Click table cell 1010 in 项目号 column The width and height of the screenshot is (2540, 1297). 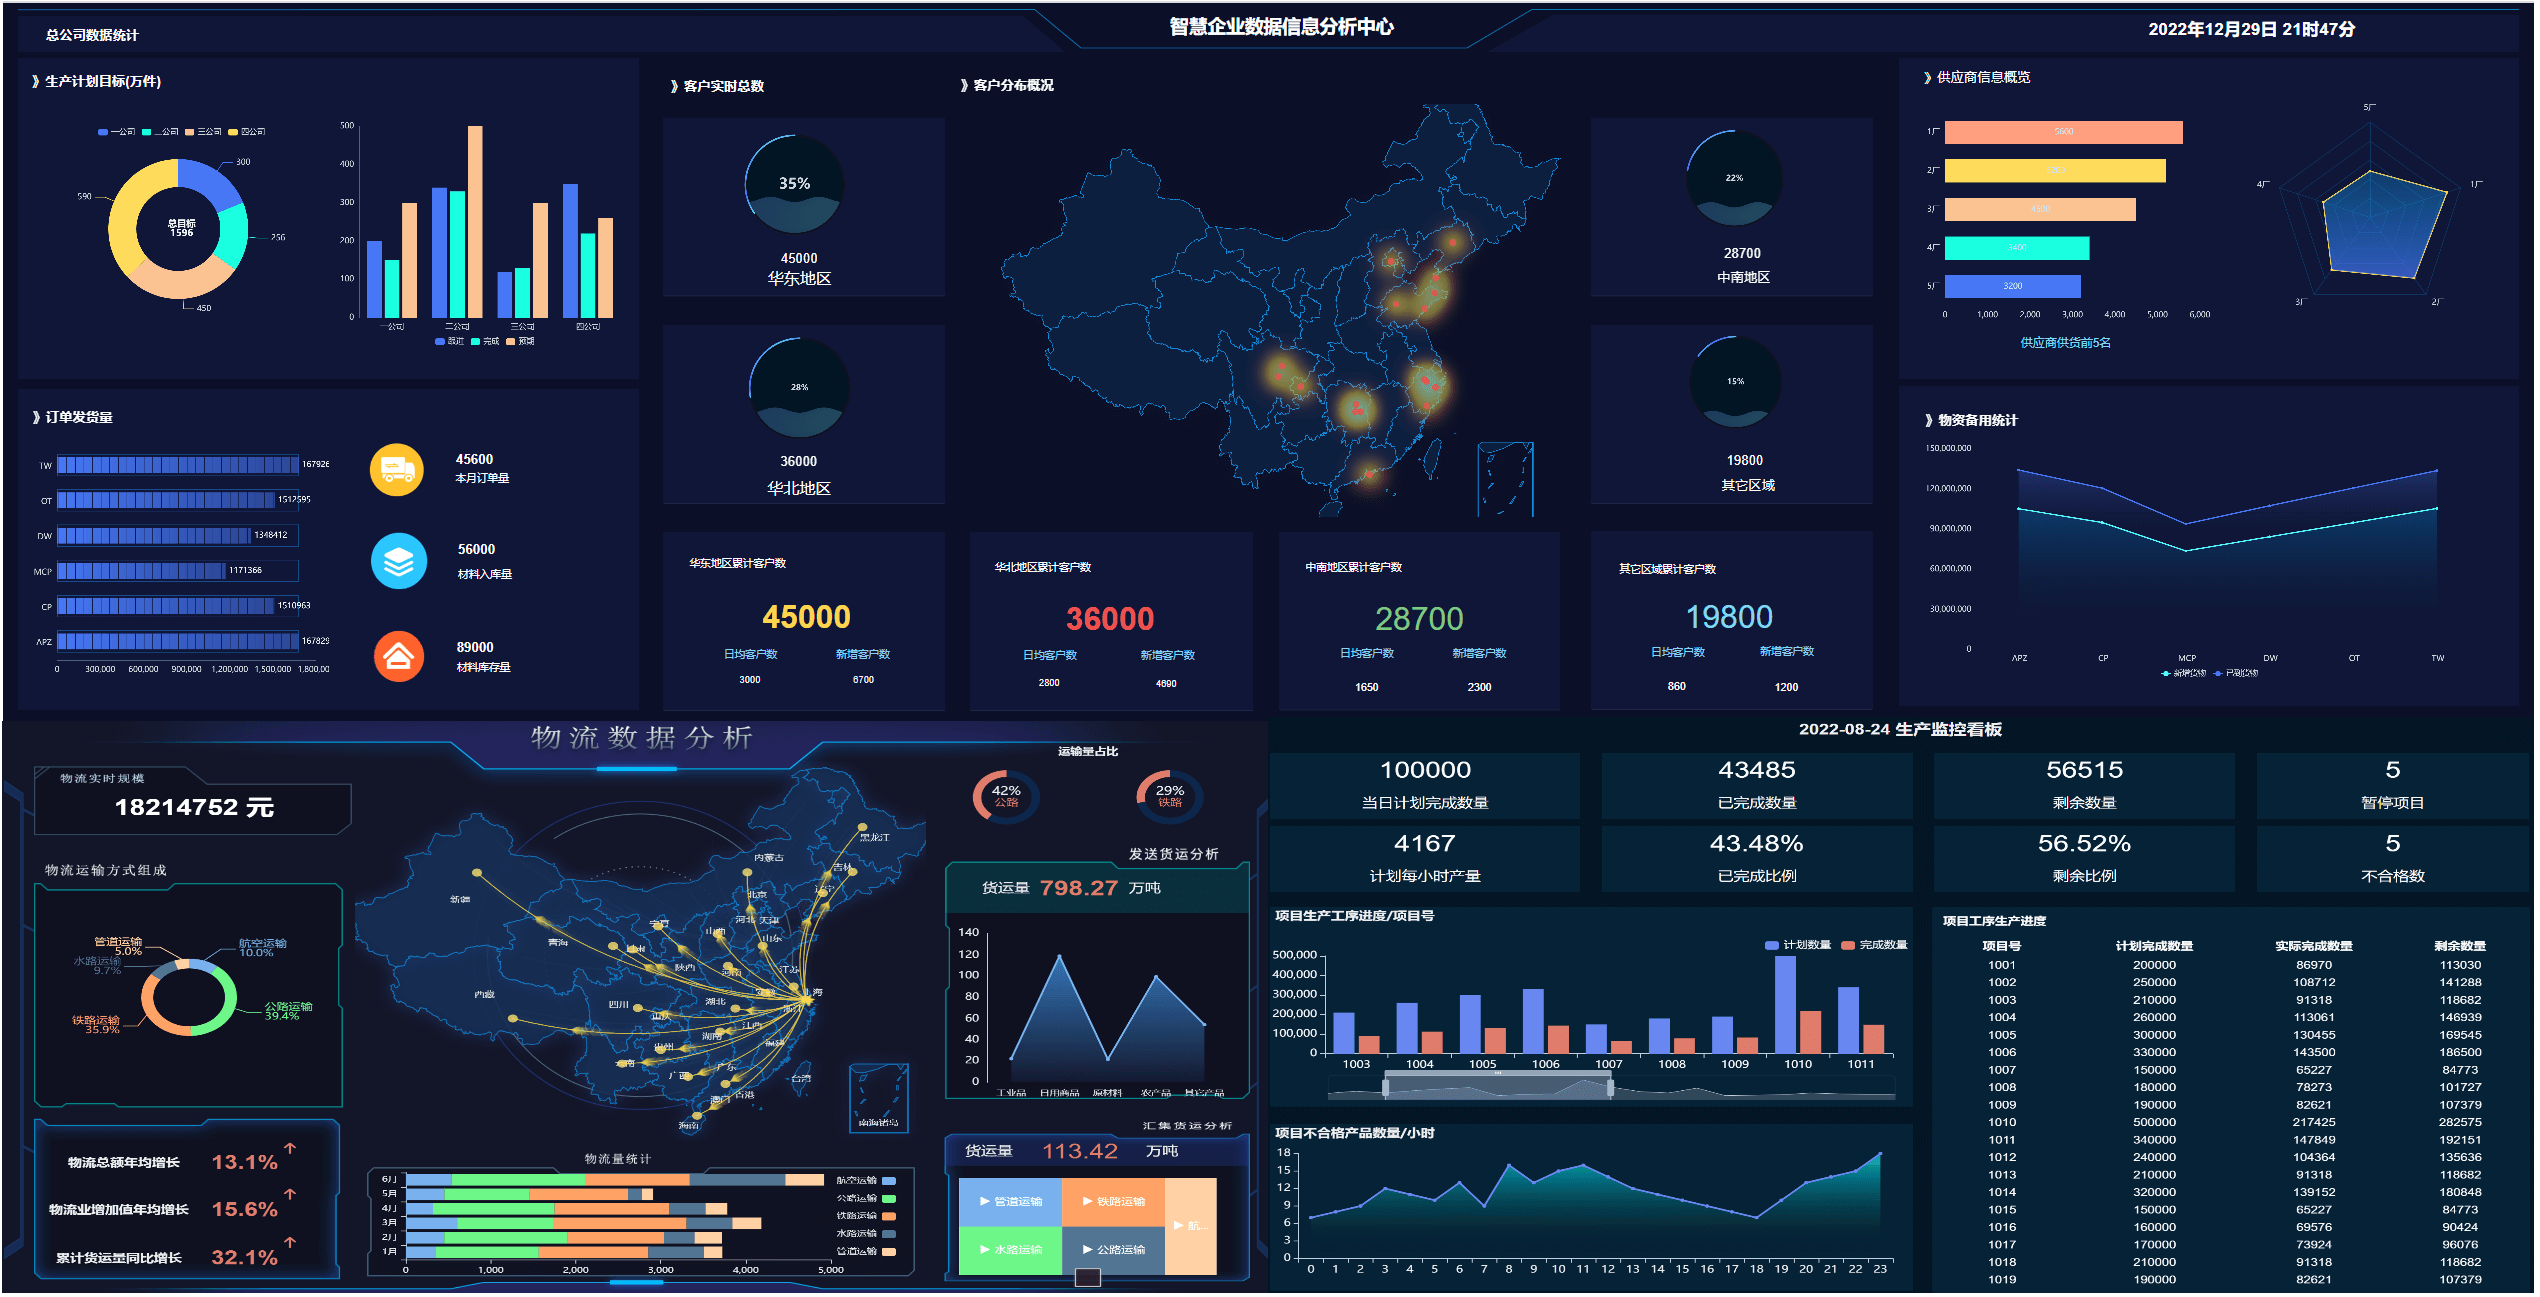click(x=2002, y=1124)
